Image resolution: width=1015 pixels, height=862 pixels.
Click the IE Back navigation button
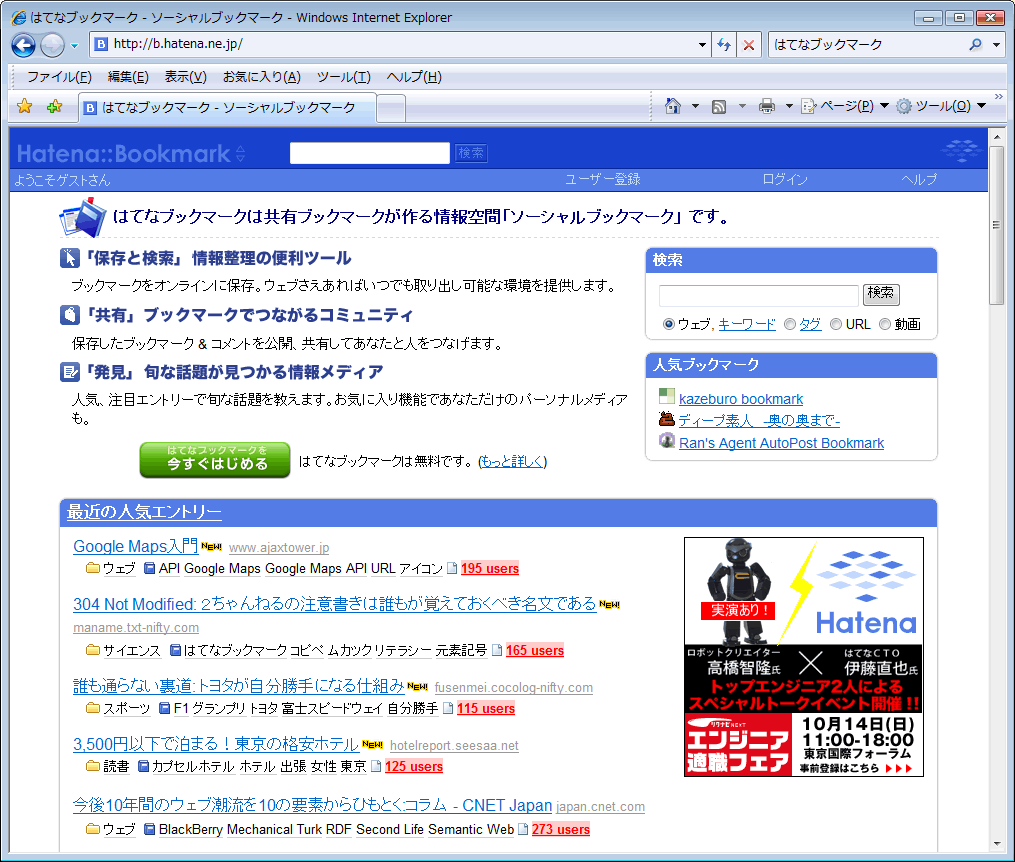[24, 45]
